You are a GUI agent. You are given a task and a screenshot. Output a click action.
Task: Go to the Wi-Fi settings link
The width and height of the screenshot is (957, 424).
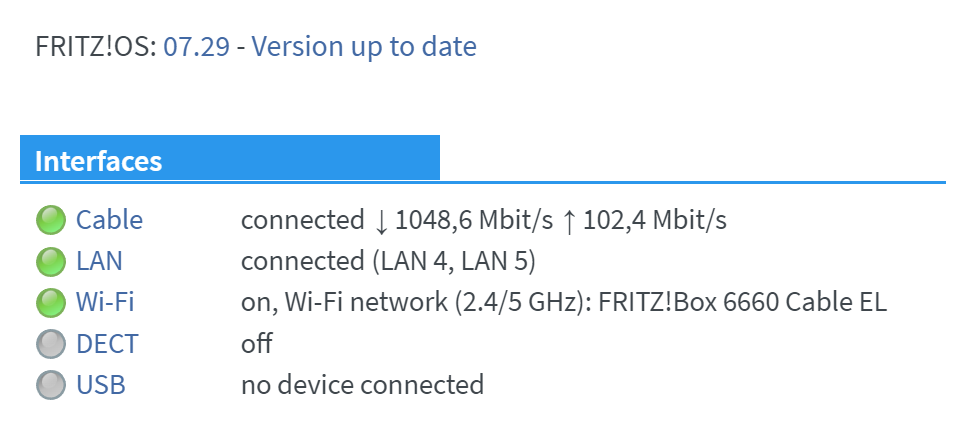pyautogui.click(x=105, y=303)
